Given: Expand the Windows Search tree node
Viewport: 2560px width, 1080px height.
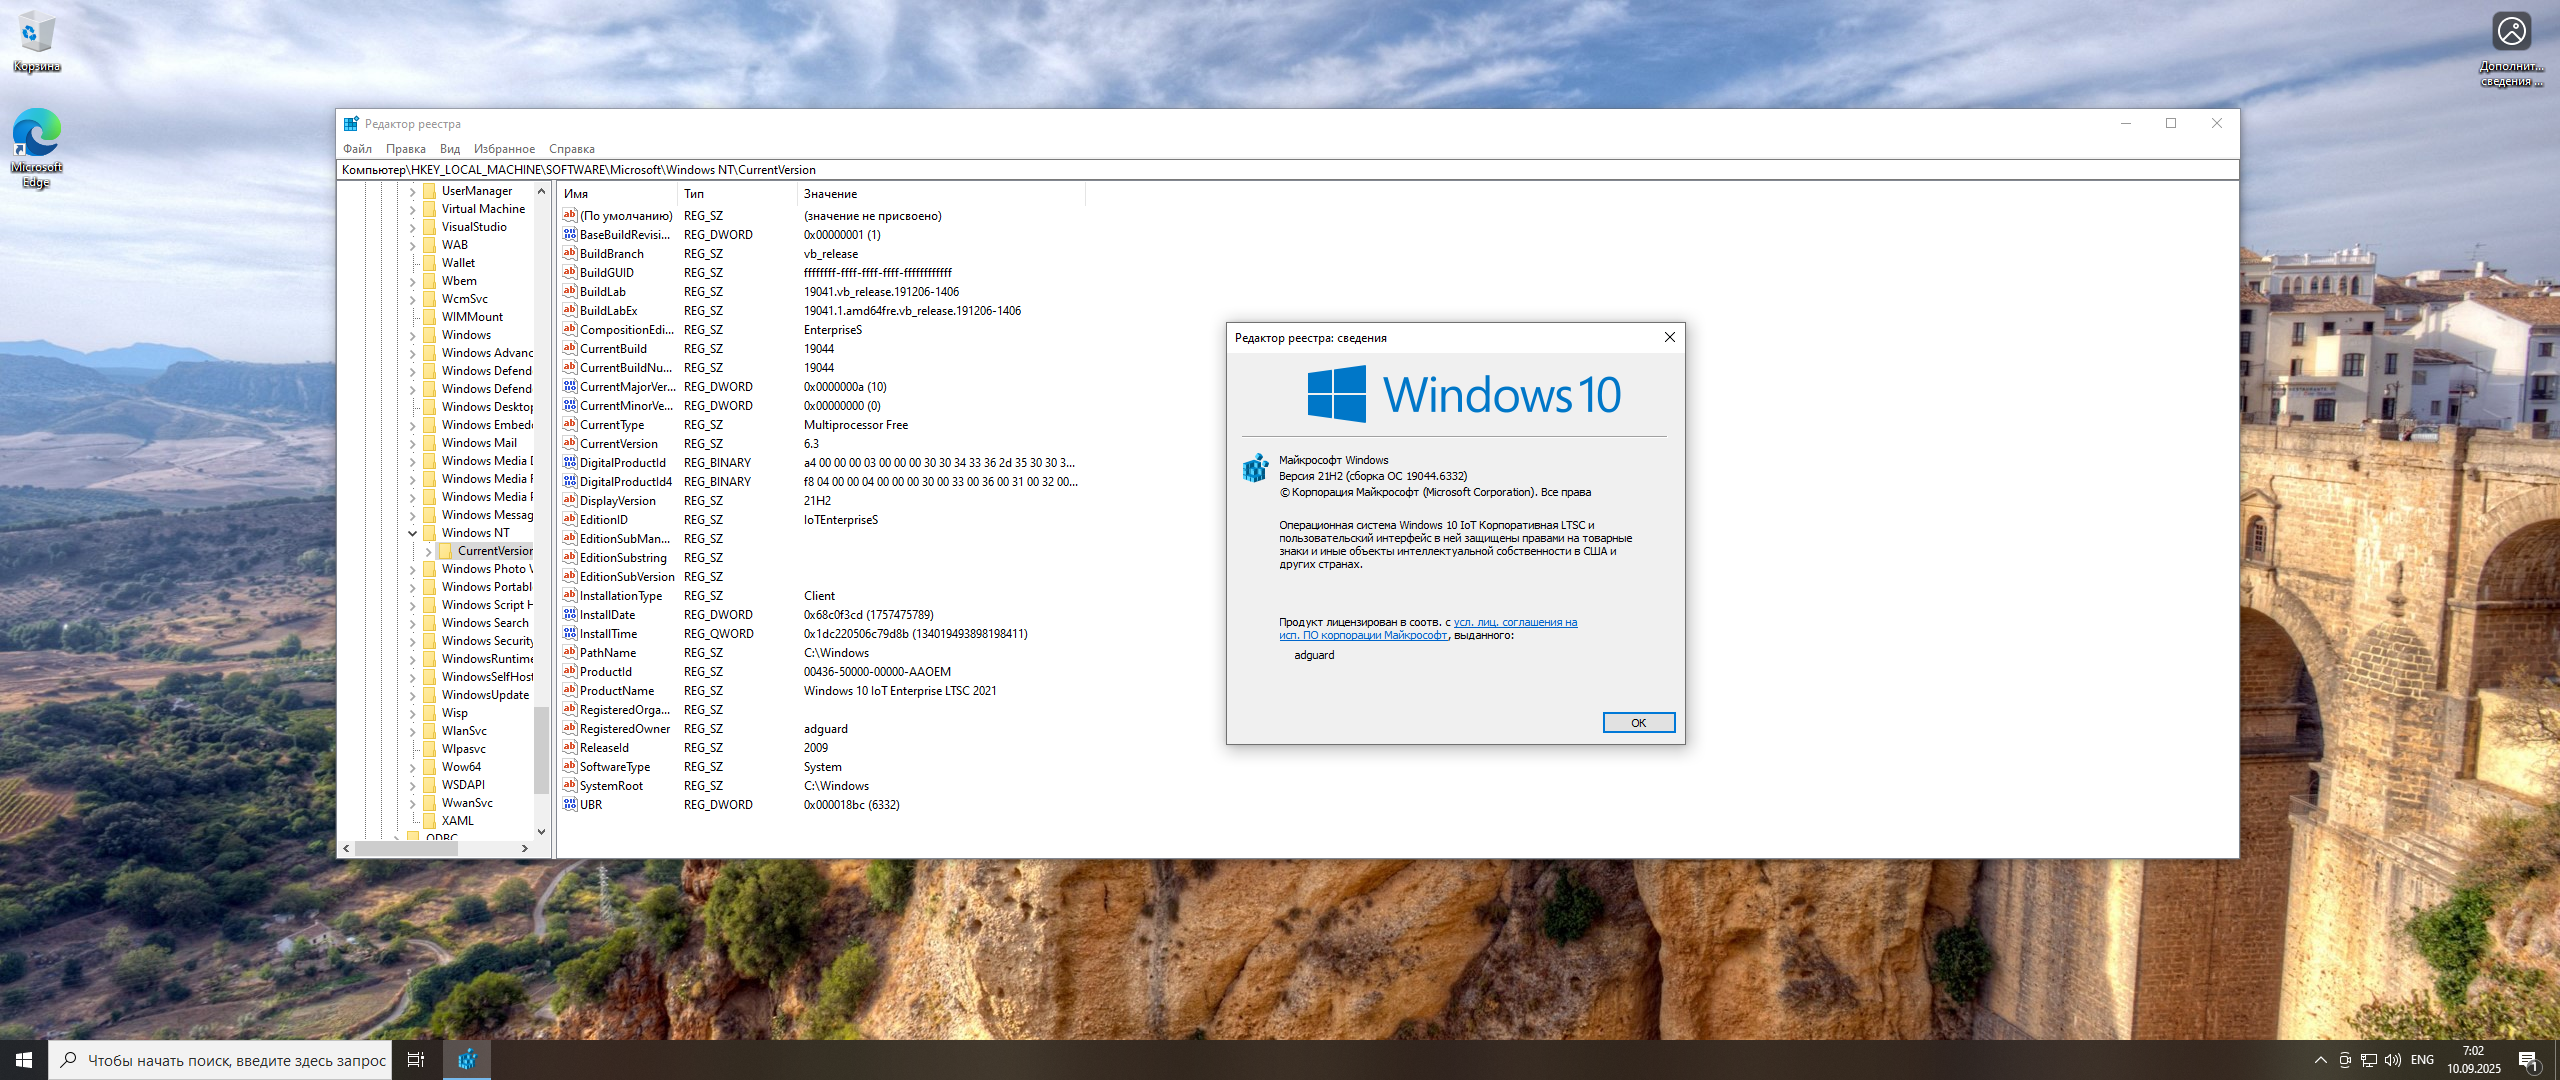Looking at the screenshot, I should pyautogui.click(x=412, y=623).
